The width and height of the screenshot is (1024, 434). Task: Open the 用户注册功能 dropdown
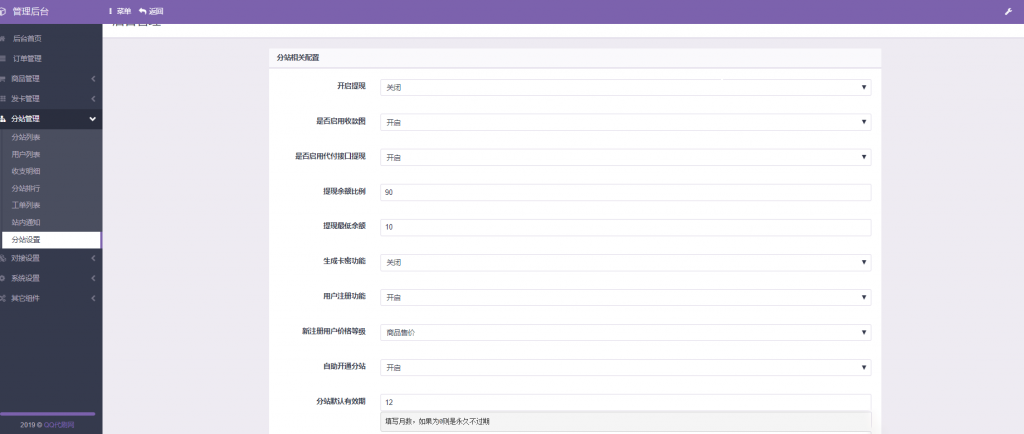coord(626,298)
